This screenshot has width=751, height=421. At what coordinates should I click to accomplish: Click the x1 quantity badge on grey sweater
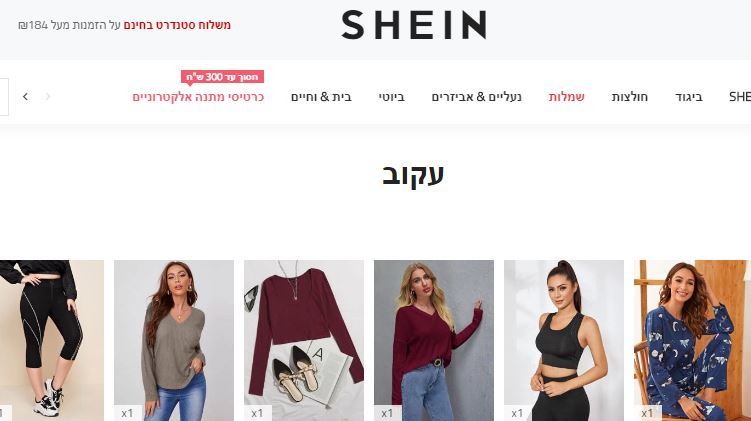(127, 413)
